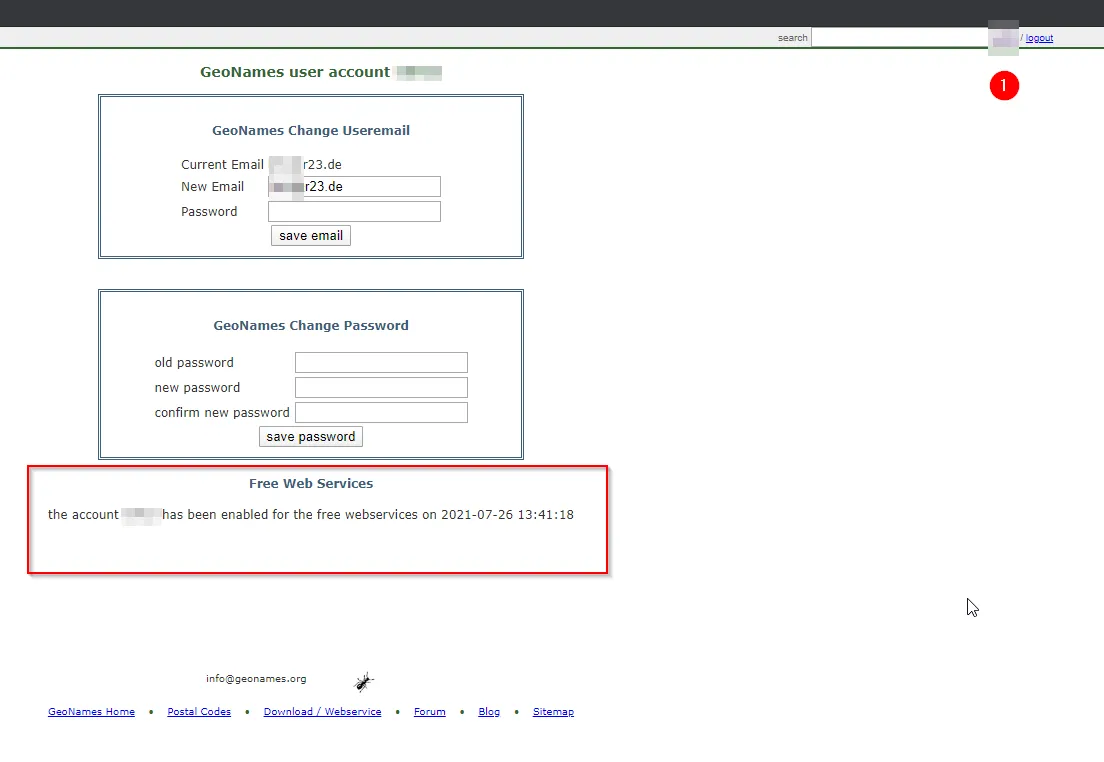1104x762 pixels.
Task: Click the old password field
Action: (381, 362)
